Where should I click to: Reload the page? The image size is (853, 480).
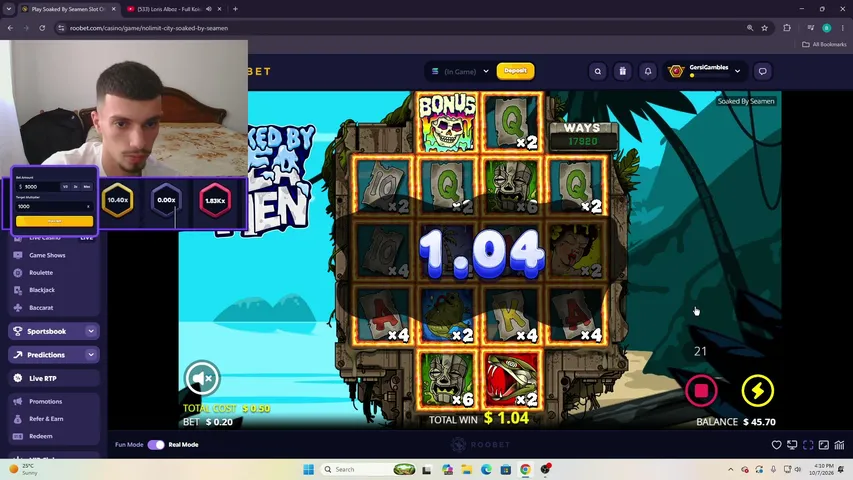point(42,28)
